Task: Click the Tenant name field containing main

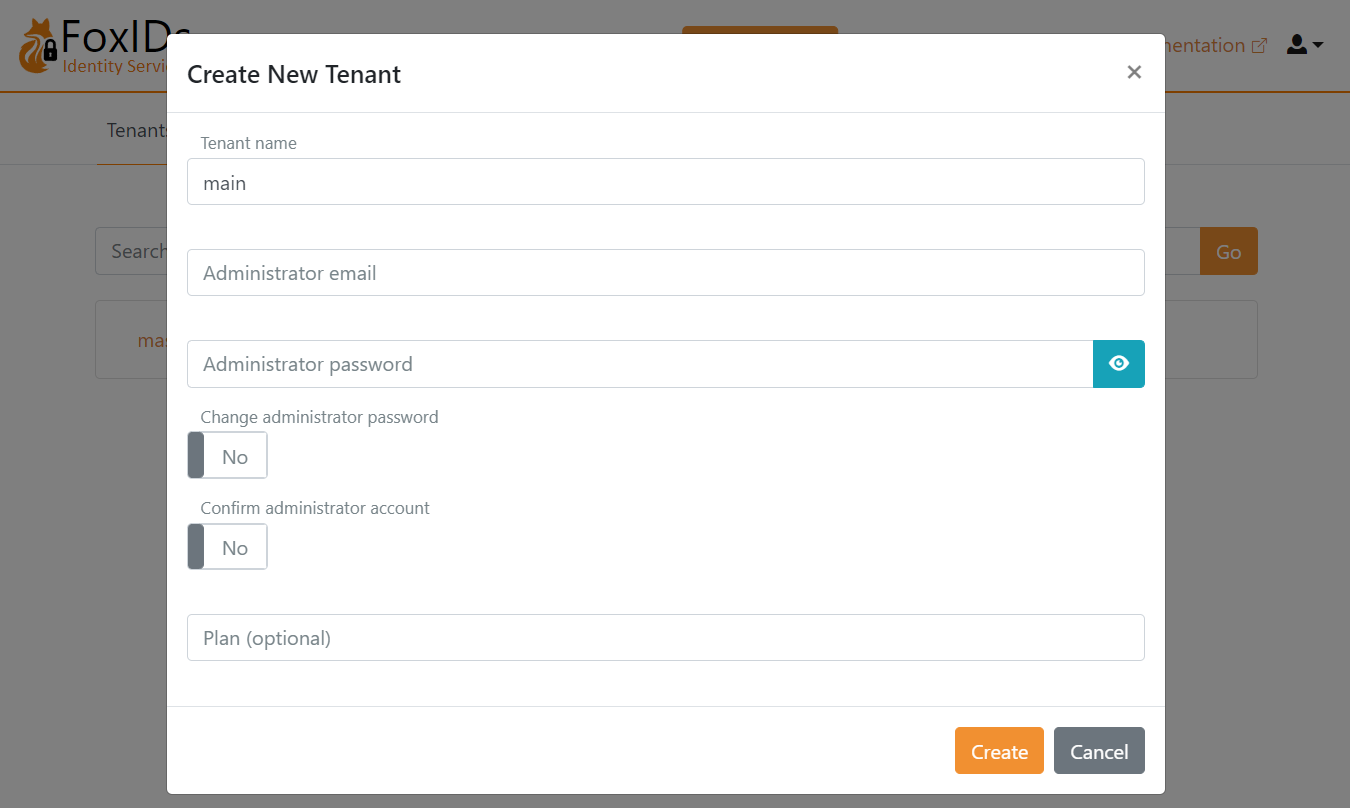Action: (666, 182)
